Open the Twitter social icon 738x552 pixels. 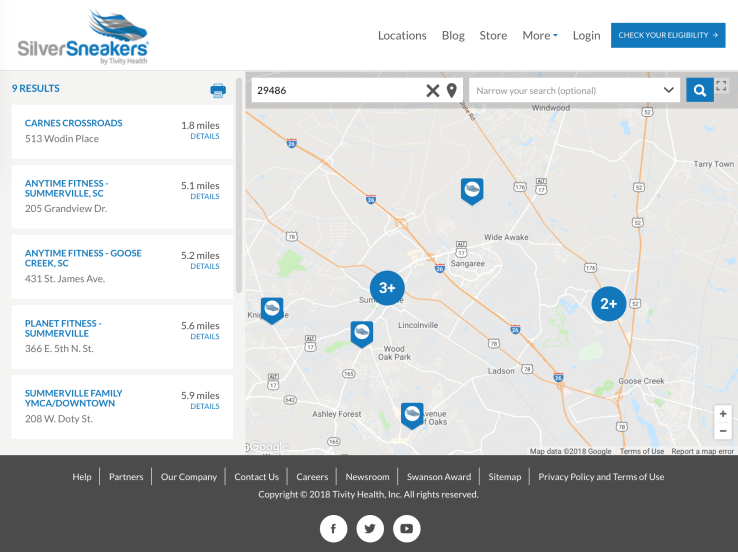370,528
